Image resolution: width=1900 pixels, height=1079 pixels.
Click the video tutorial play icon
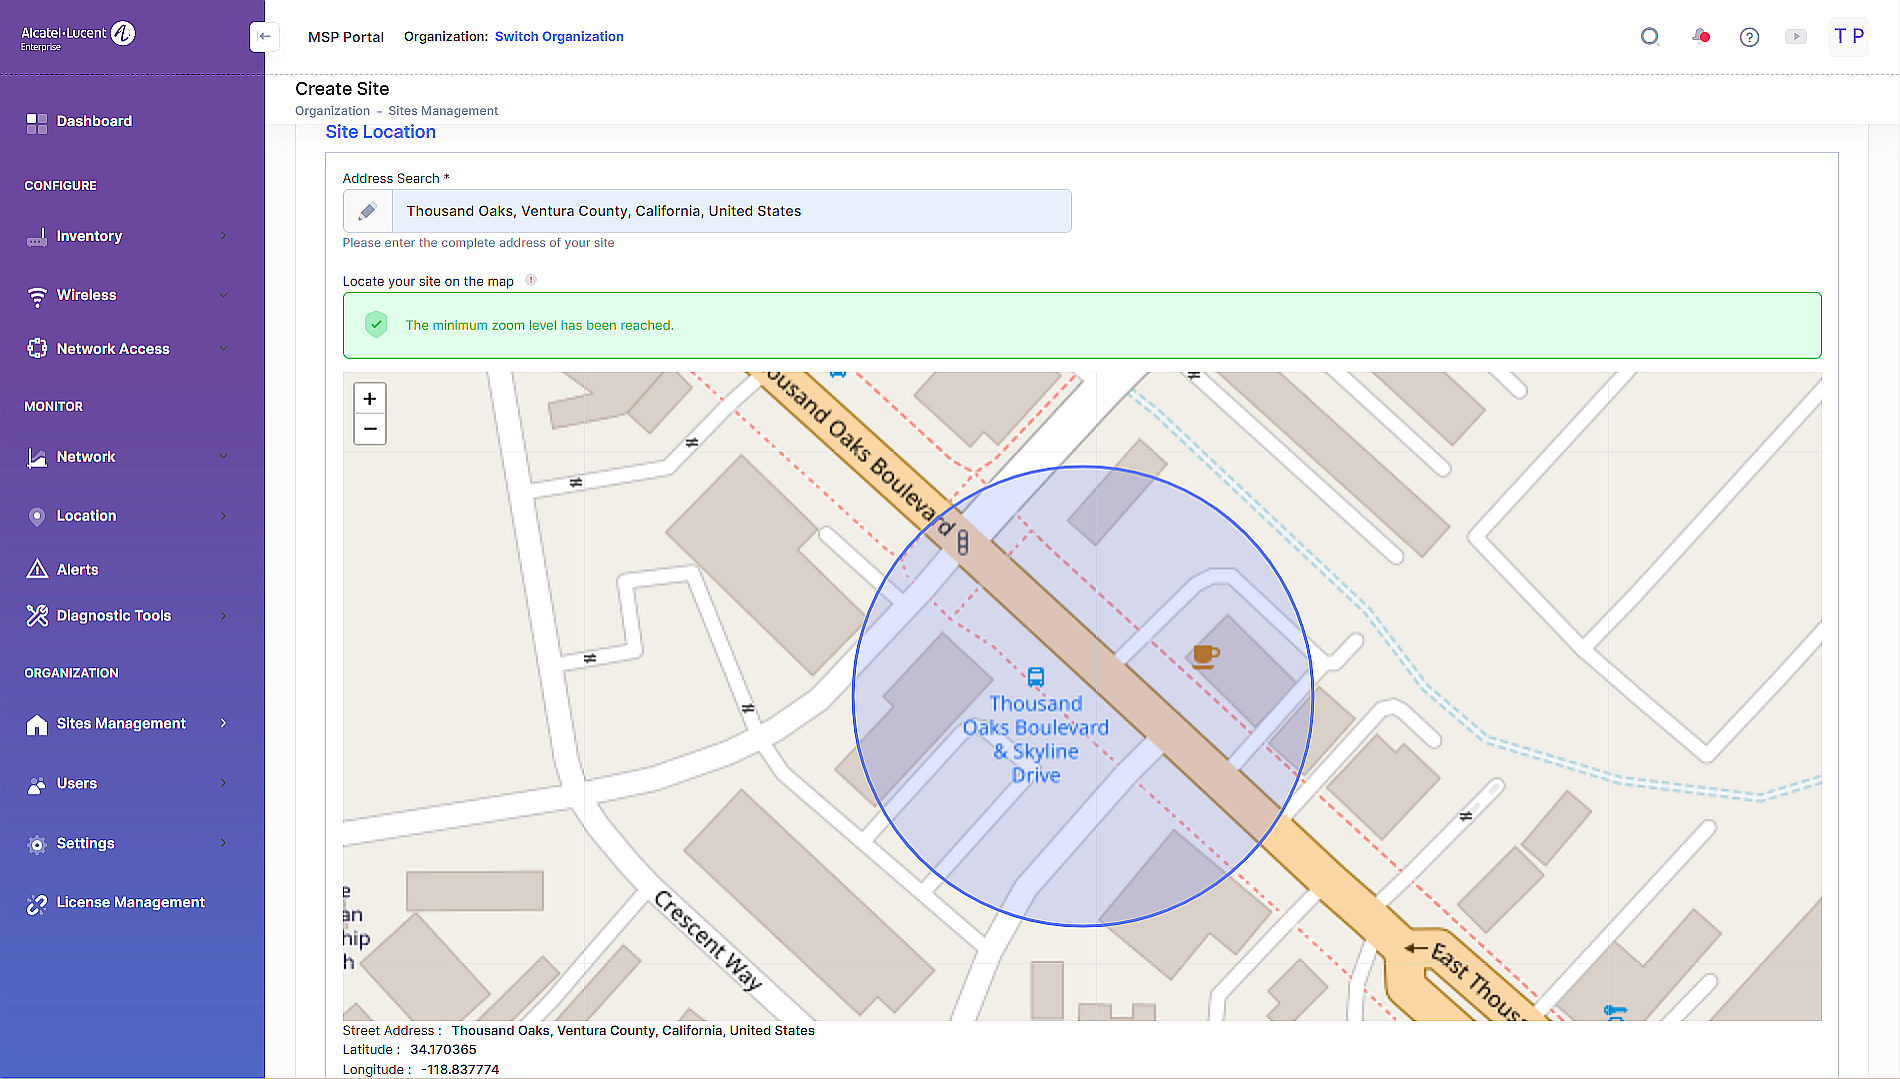[1796, 37]
